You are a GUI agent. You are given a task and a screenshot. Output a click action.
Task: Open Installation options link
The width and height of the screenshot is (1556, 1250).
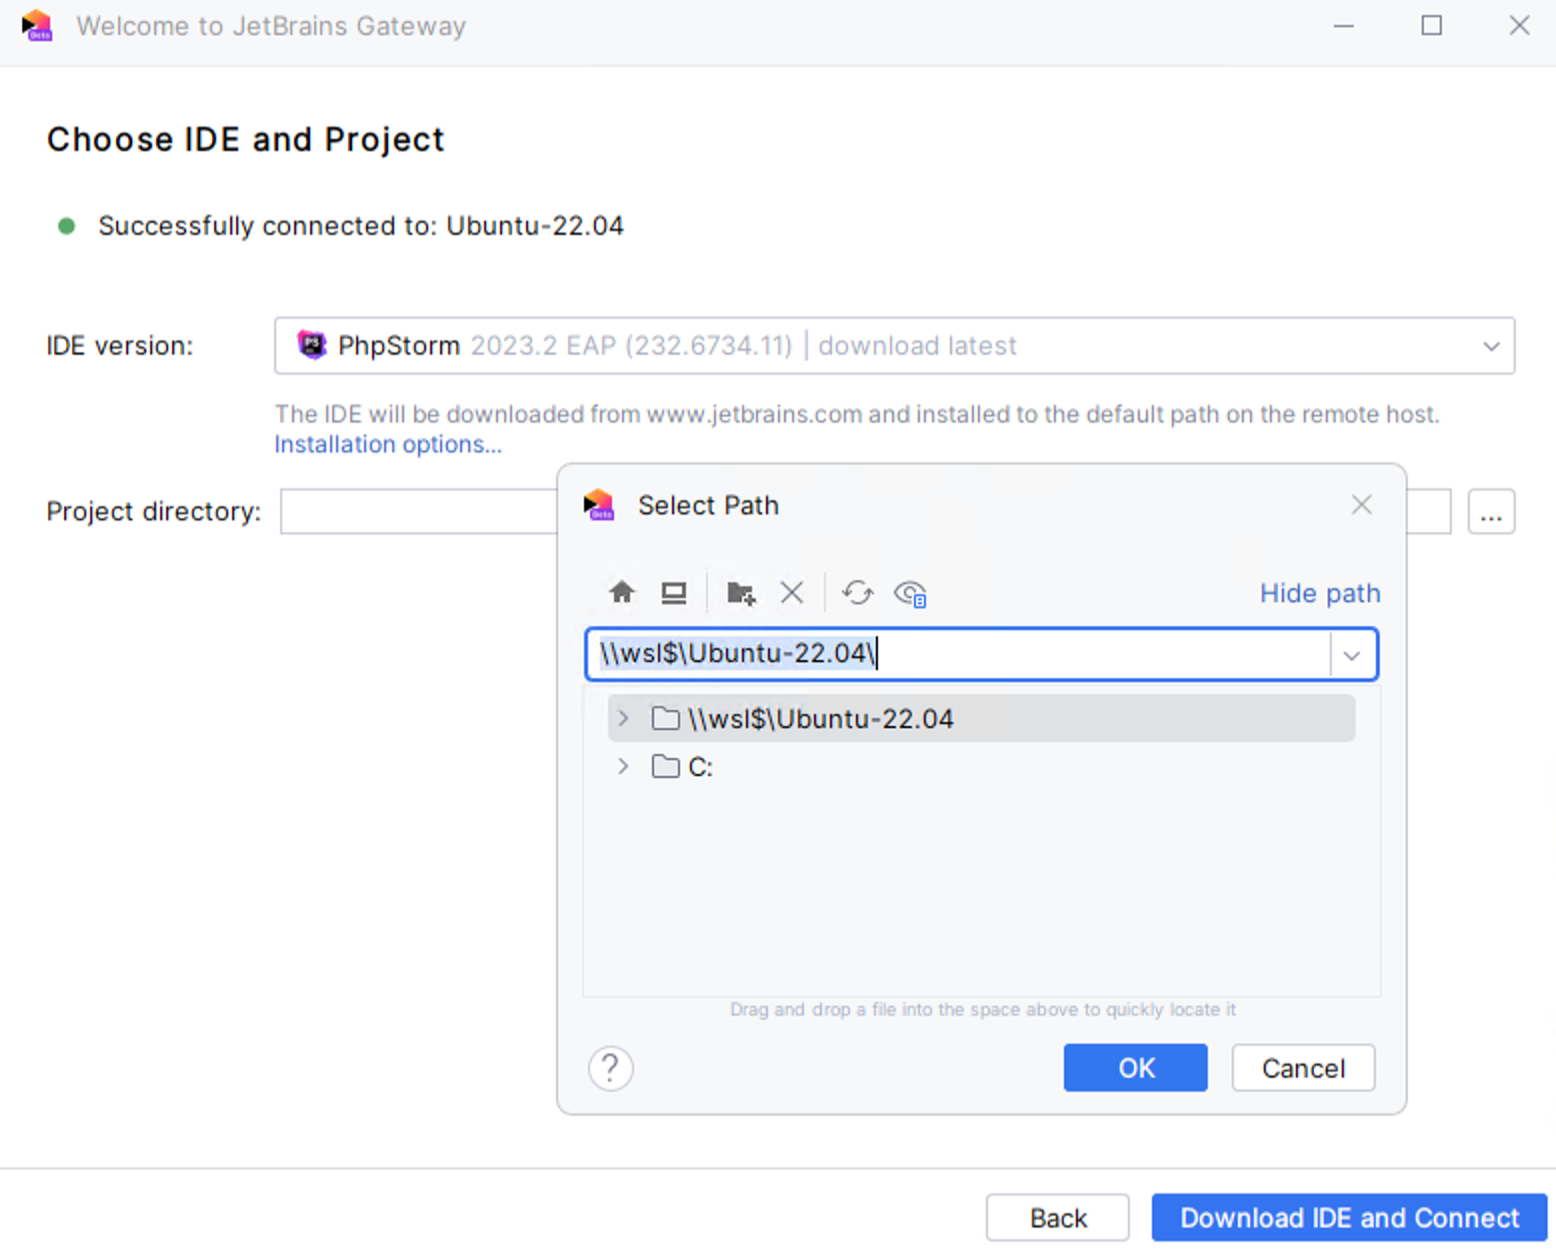coord(388,444)
